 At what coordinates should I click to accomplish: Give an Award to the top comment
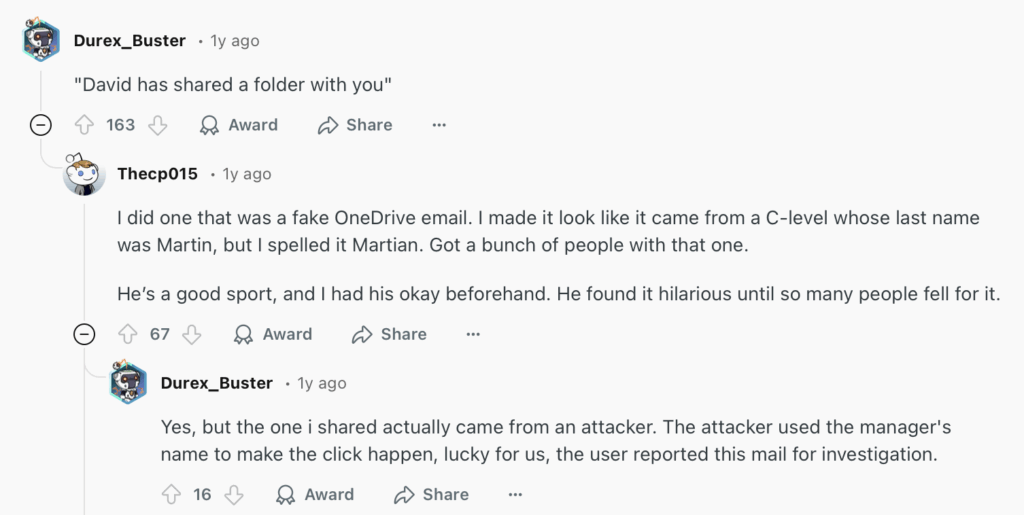(239, 125)
